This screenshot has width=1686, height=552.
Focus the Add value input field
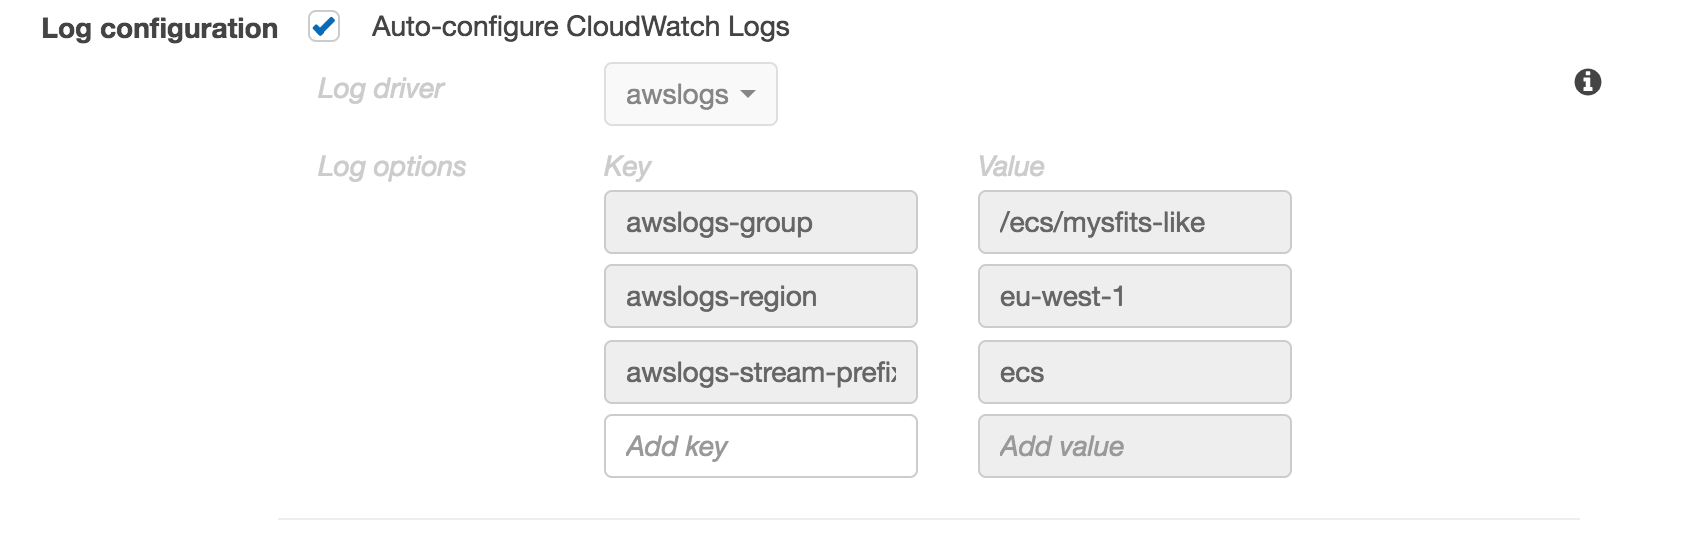(1134, 446)
